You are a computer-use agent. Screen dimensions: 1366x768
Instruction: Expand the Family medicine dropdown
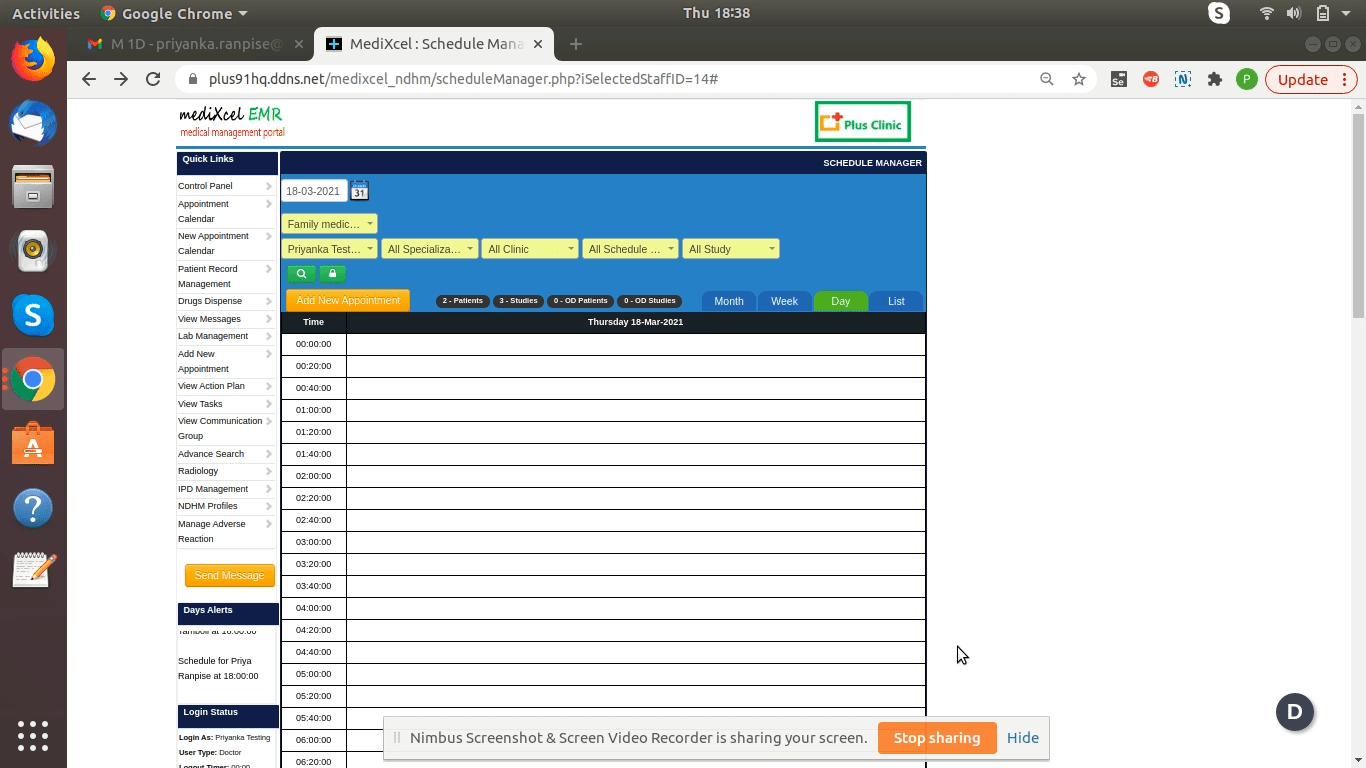click(x=329, y=224)
